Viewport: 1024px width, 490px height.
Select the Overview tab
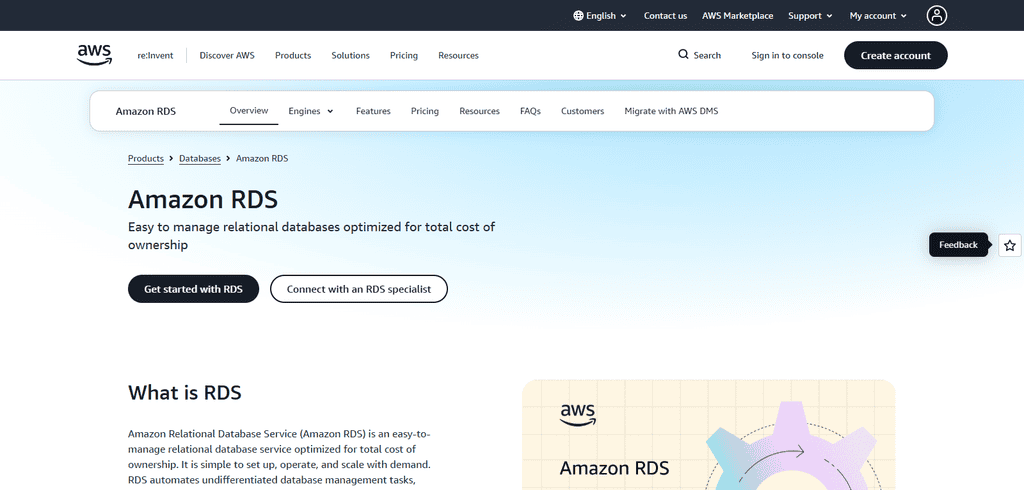coord(249,111)
